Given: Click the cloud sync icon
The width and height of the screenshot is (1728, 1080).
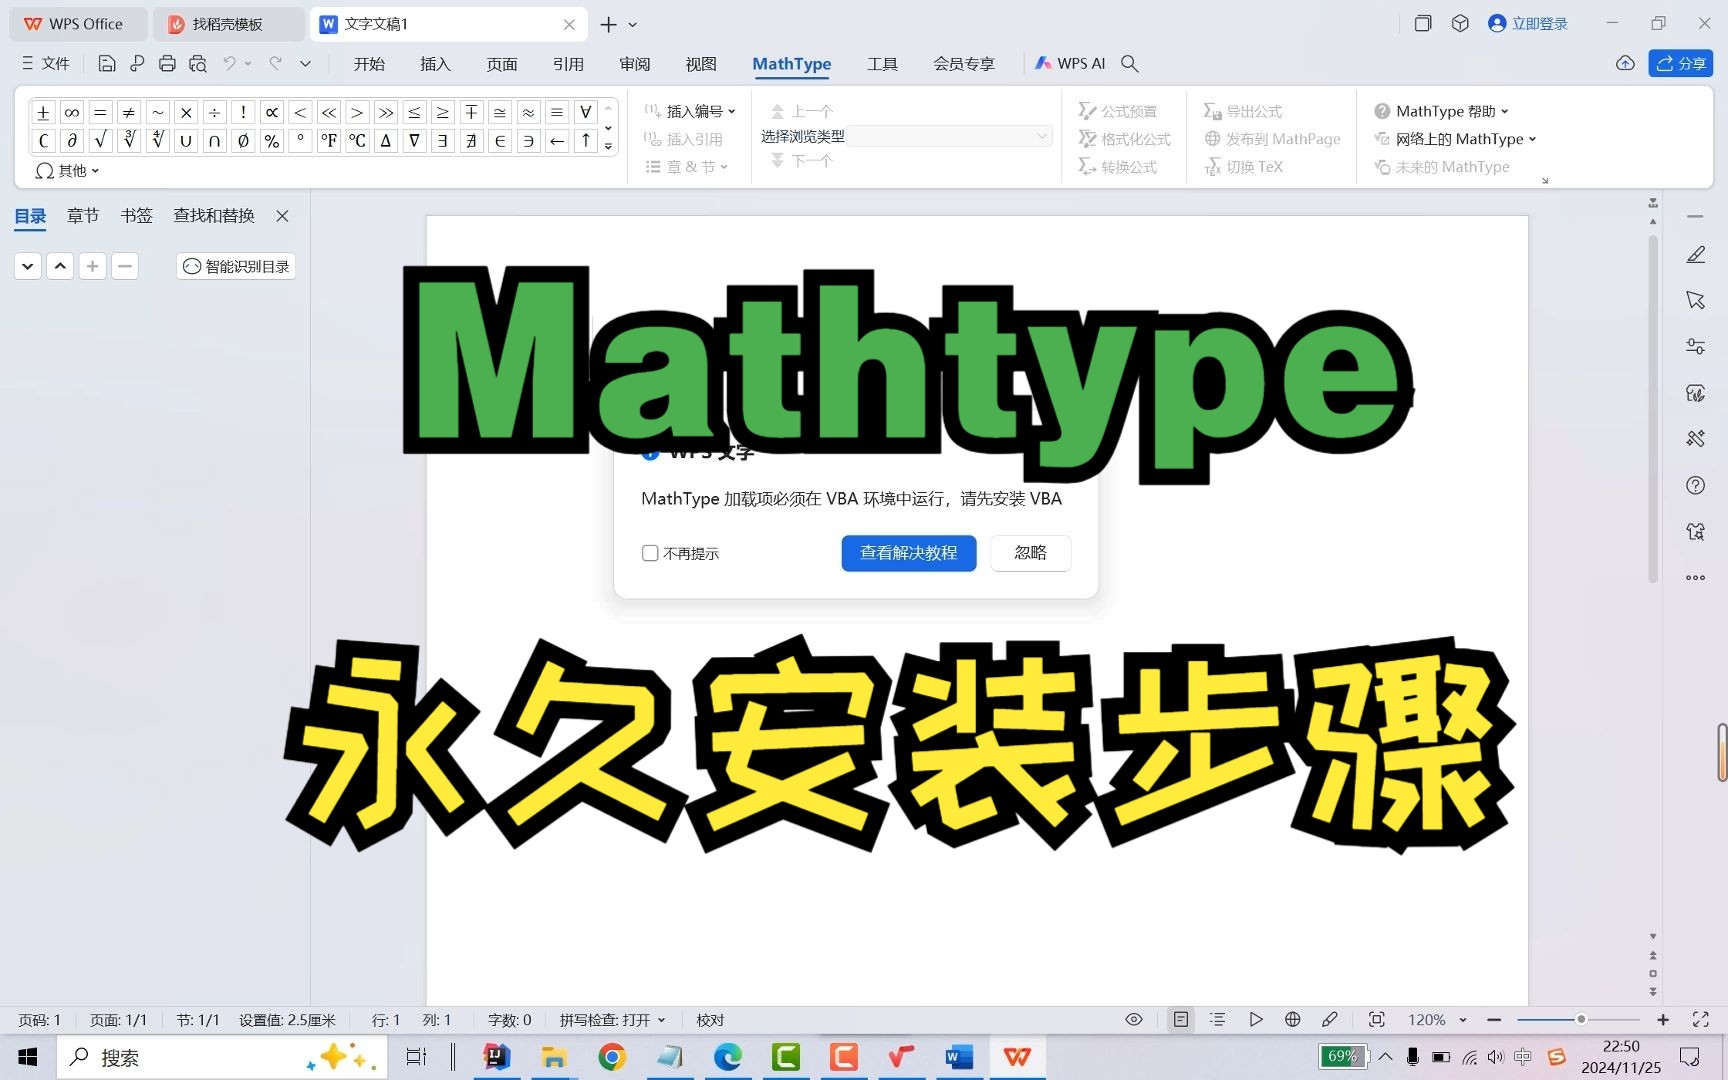Looking at the screenshot, I should tap(1625, 63).
